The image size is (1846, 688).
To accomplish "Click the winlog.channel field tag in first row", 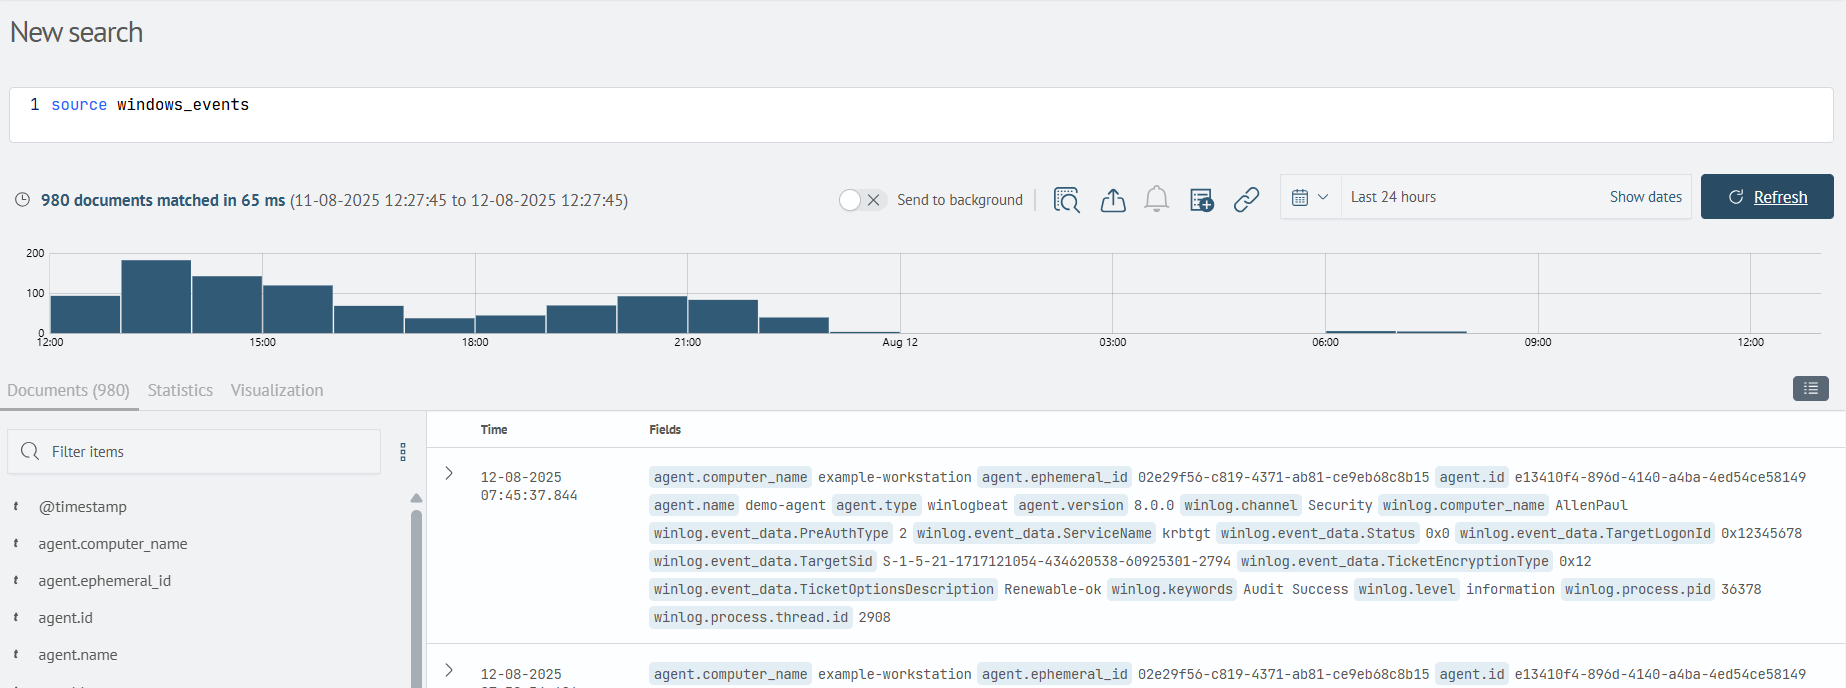I will (1240, 505).
